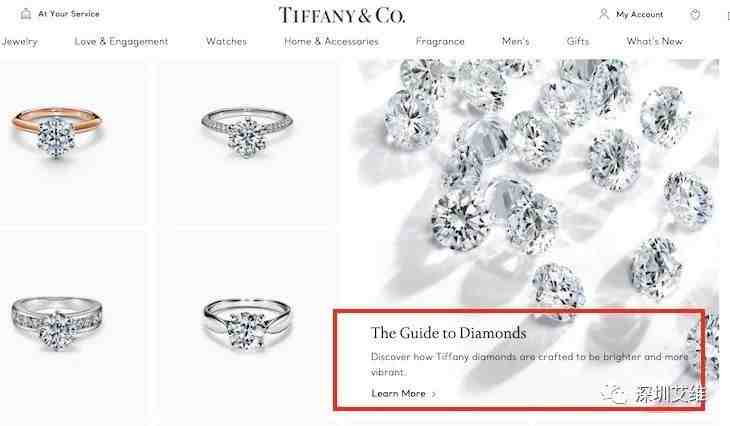
Task: Click the At Your Service link
Action: point(69,14)
